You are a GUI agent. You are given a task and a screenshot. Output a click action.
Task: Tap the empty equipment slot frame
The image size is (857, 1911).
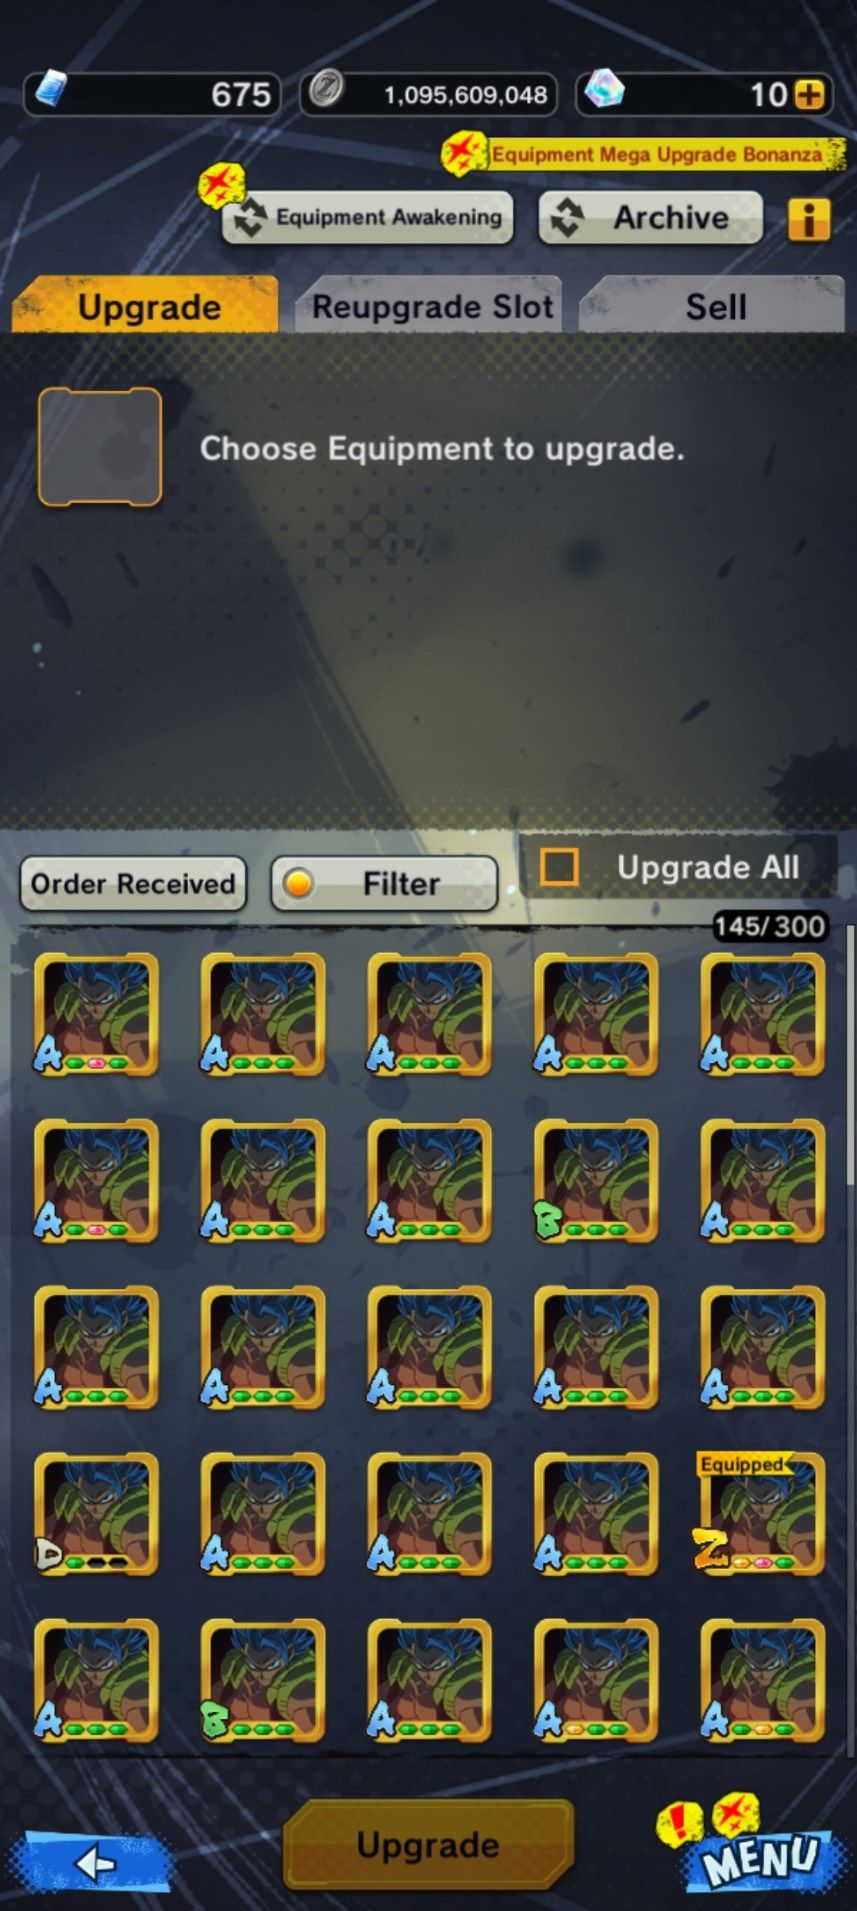coord(100,447)
